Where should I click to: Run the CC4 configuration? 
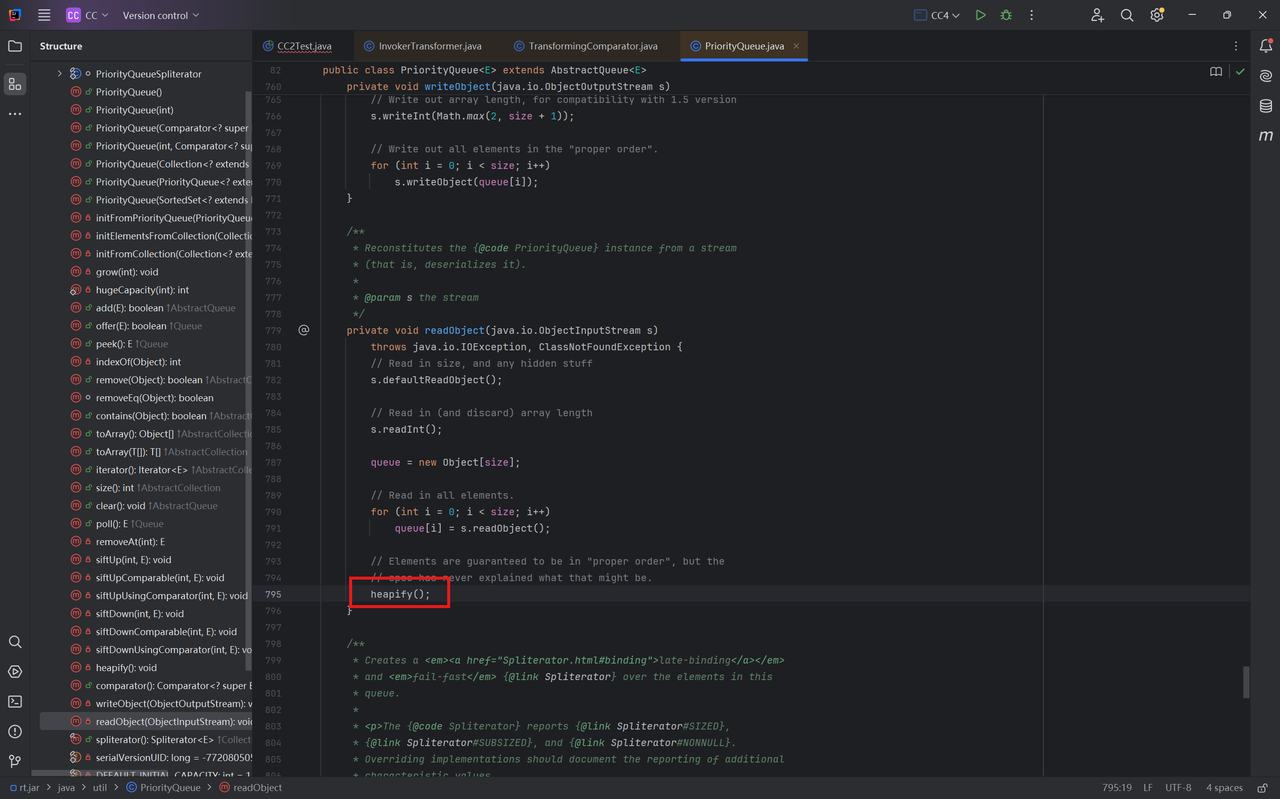pyautogui.click(x=980, y=15)
